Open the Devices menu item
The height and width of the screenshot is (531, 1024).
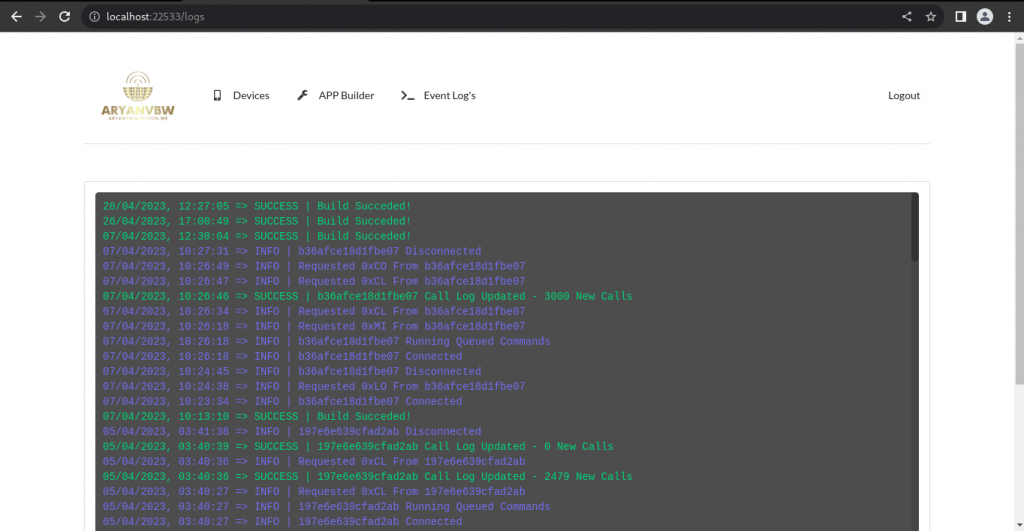[251, 96]
